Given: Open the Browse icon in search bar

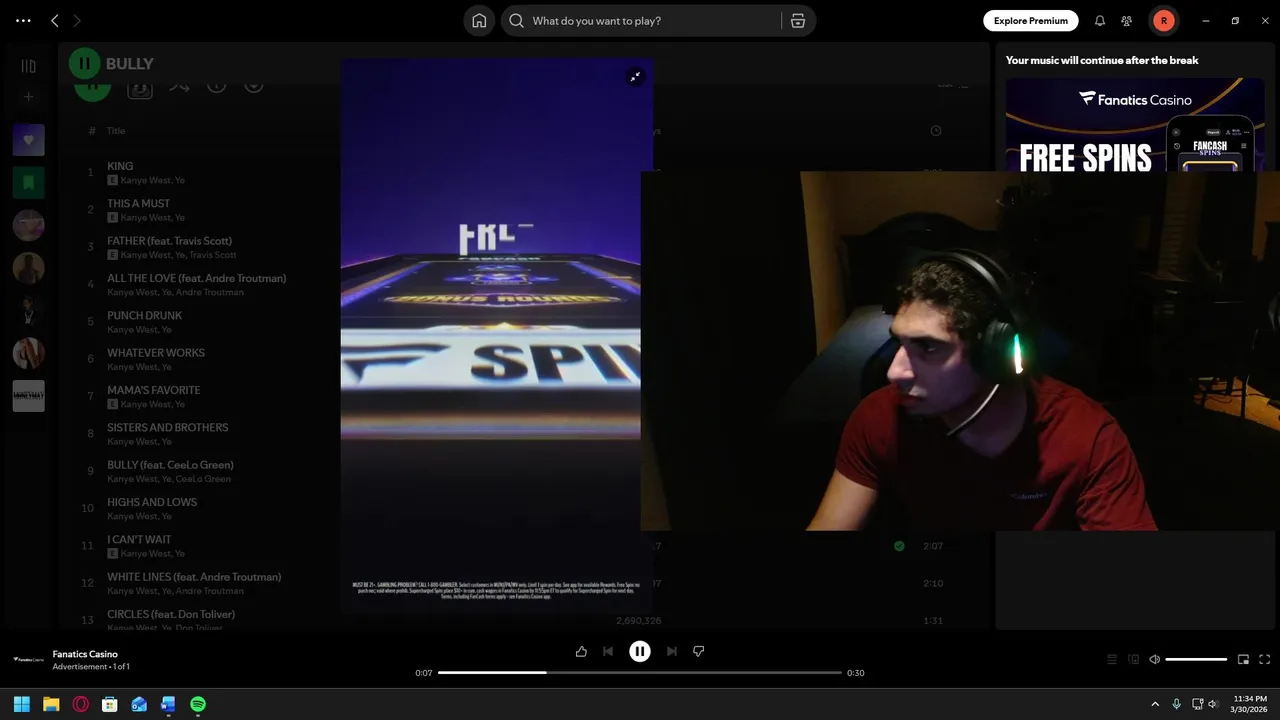Looking at the screenshot, I should click(798, 20).
